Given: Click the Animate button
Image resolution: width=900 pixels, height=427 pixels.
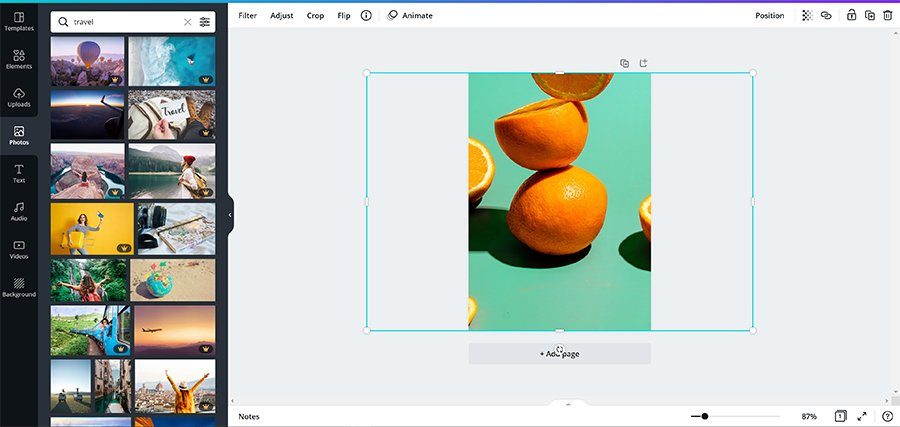Looking at the screenshot, I should tap(410, 15).
